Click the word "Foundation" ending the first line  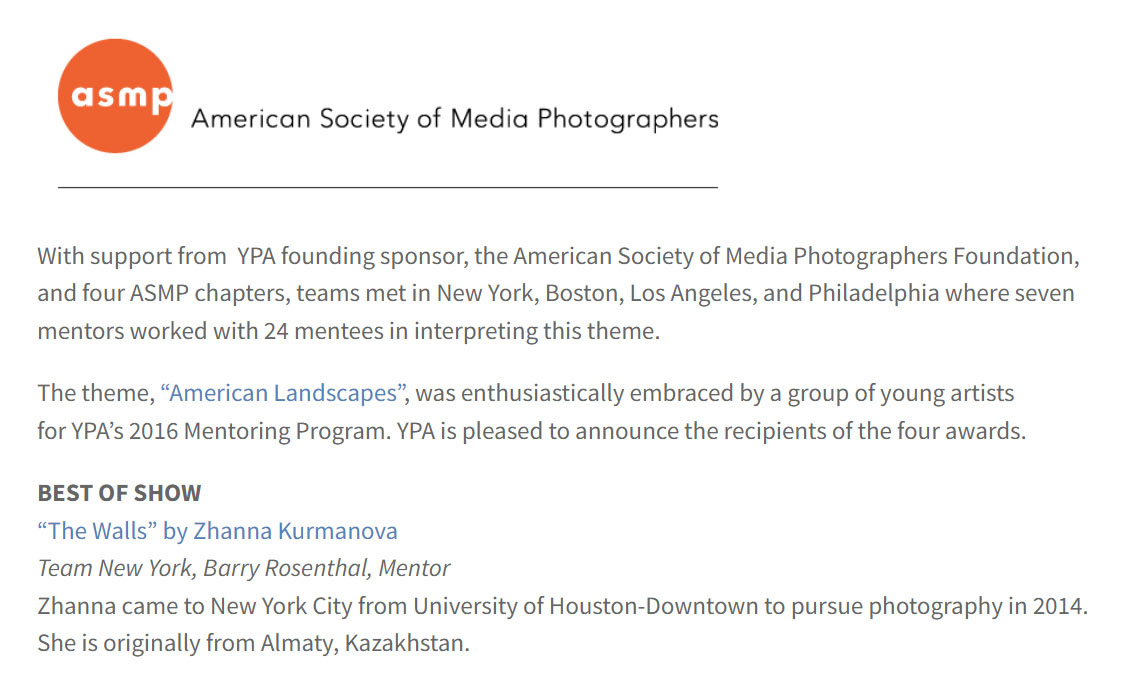1015,256
